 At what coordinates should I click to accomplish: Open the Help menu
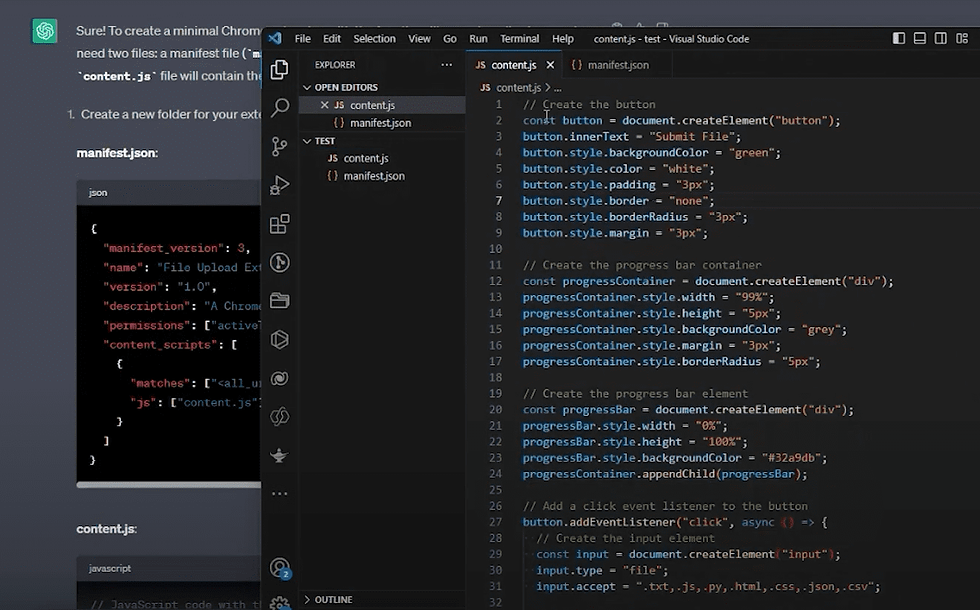click(562, 39)
